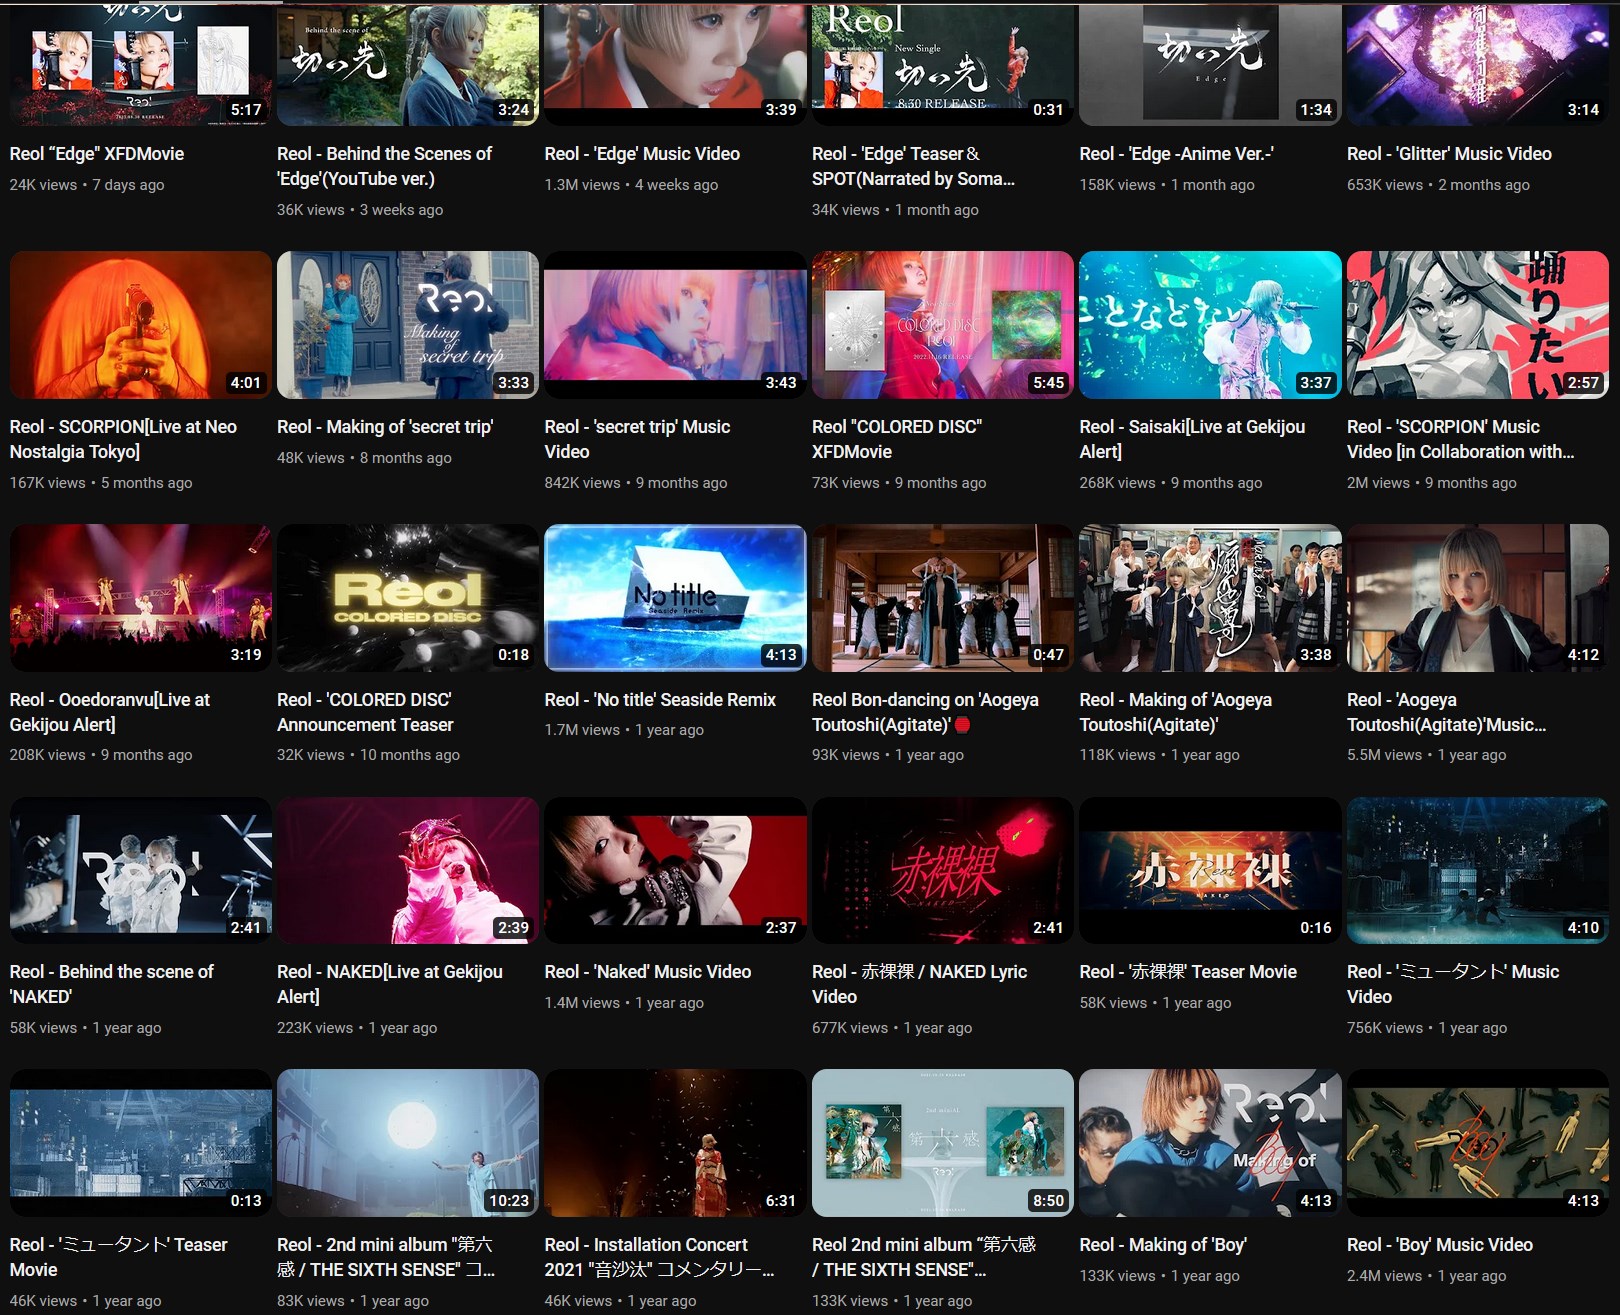
Task: Open the Ooedoranvu live concert thumbnail
Action: [x=141, y=598]
